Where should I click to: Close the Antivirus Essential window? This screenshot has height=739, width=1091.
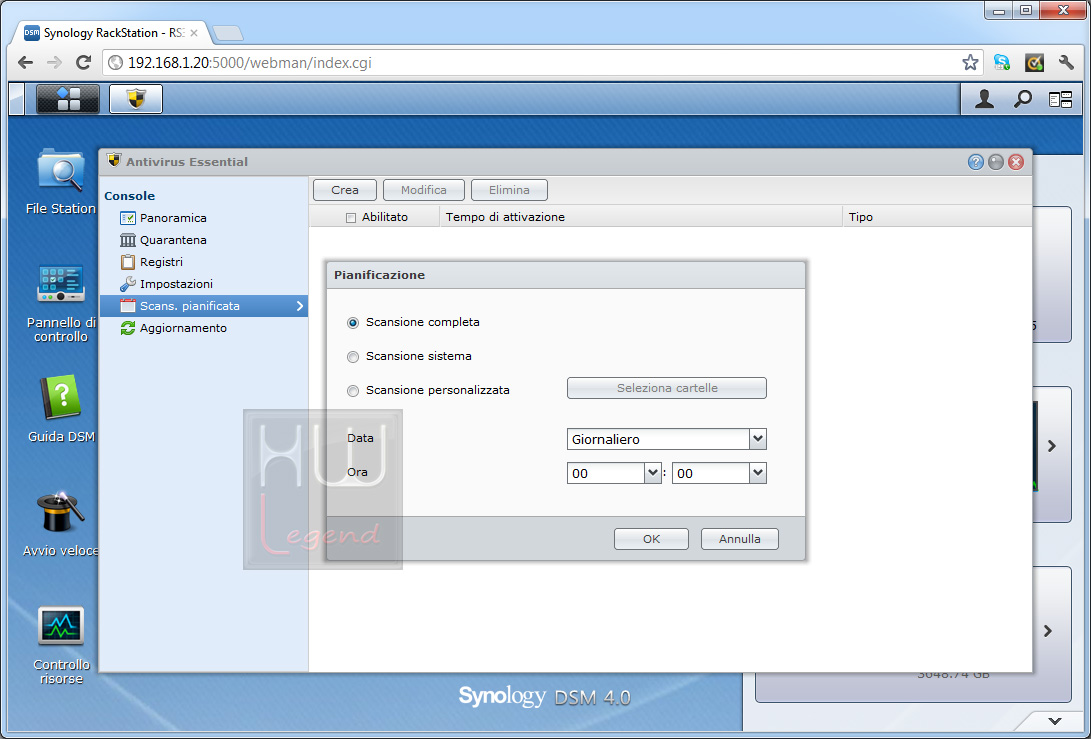tap(1016, 162)
